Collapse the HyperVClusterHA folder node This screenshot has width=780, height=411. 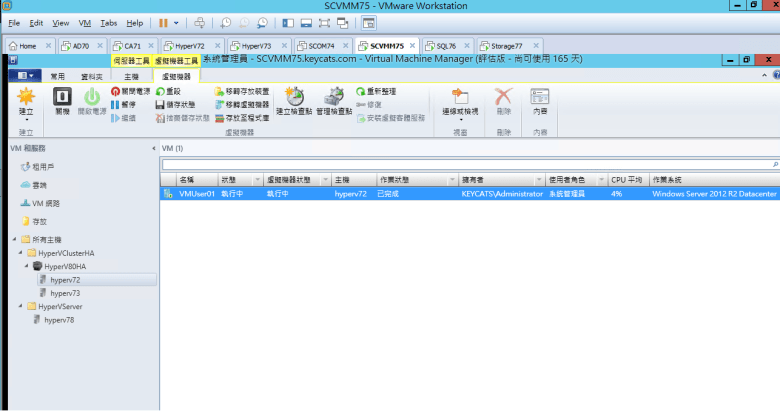21,253
